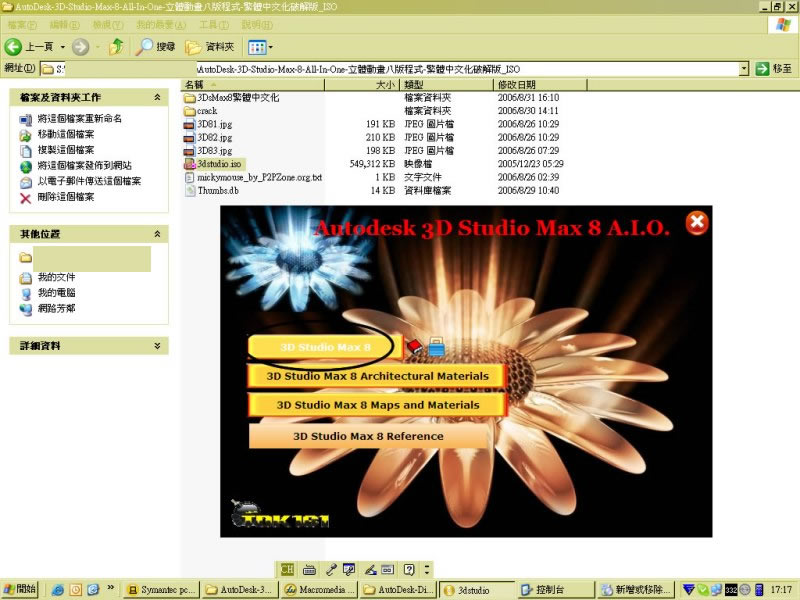Screen dimensions: 800x600
Task: Select the 3D83.jpg image file icon
Action: (189, 151)
